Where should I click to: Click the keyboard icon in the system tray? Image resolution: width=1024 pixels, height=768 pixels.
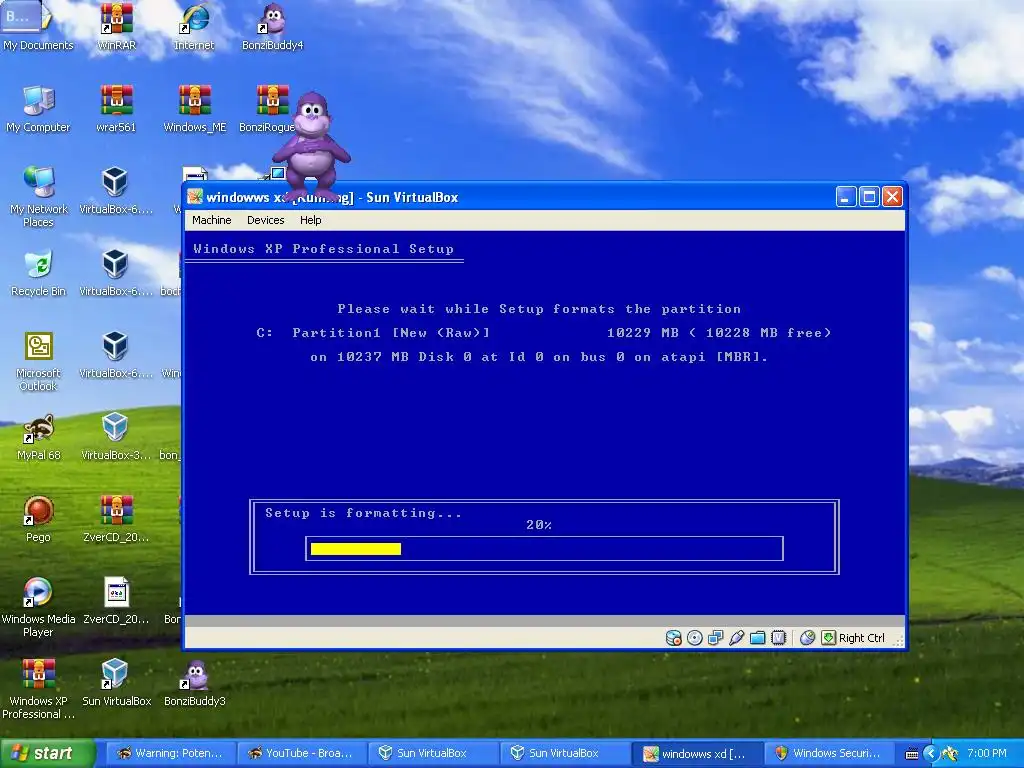coord(912,754)
